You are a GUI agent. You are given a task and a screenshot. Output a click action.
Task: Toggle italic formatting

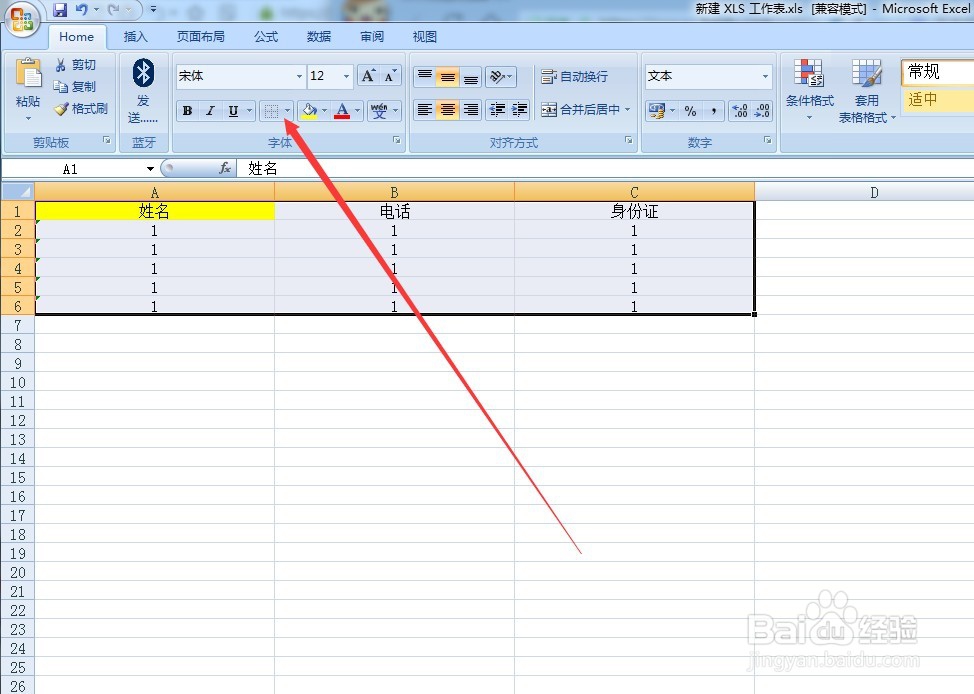coord(210,111)
